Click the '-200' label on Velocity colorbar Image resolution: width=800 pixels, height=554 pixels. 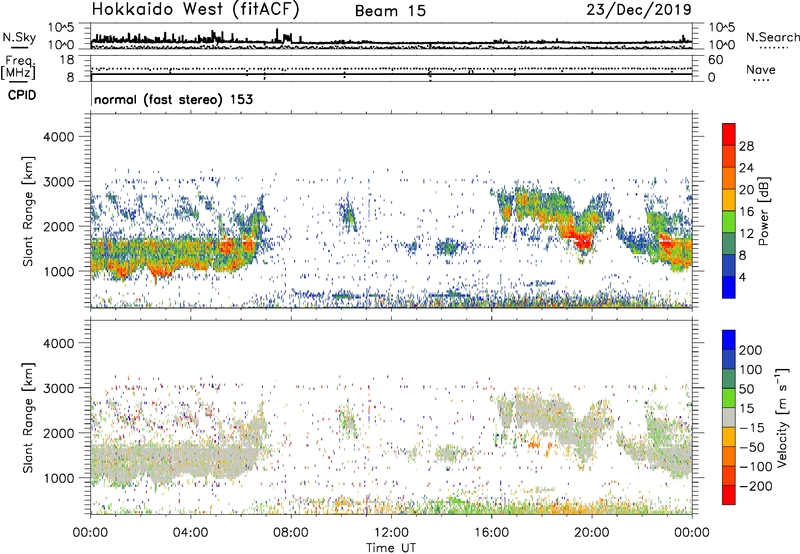pos(755,486)
